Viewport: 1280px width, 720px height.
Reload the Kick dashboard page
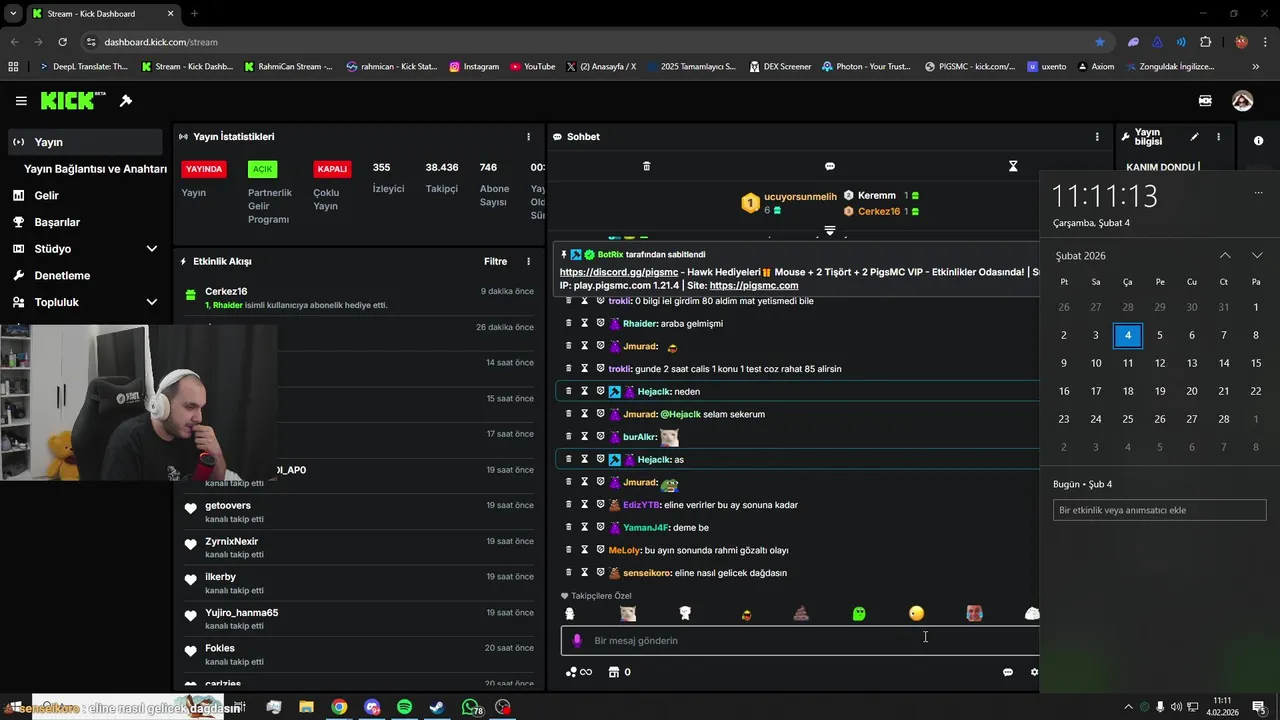62,42
